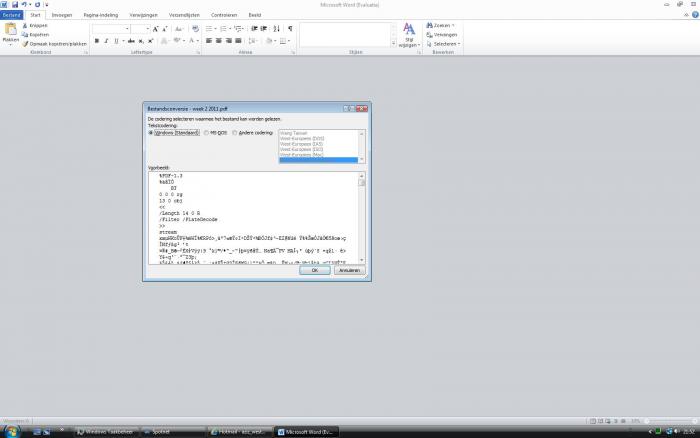Viewport: 700px width, 438px height.
Task: Toggle Underline formatting
Action: tap(116, 41)
